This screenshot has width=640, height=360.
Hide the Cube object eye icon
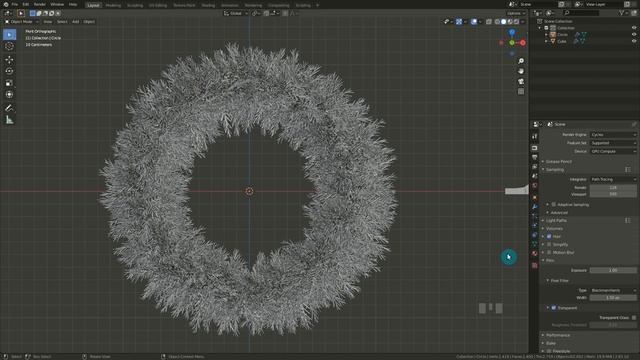pos(634,41)
